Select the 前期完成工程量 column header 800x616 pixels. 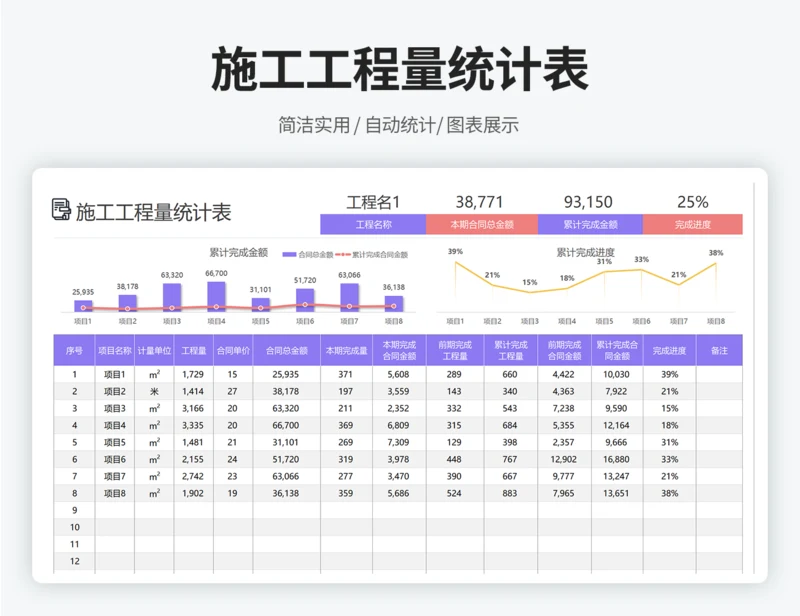click(x=455, y=351)
